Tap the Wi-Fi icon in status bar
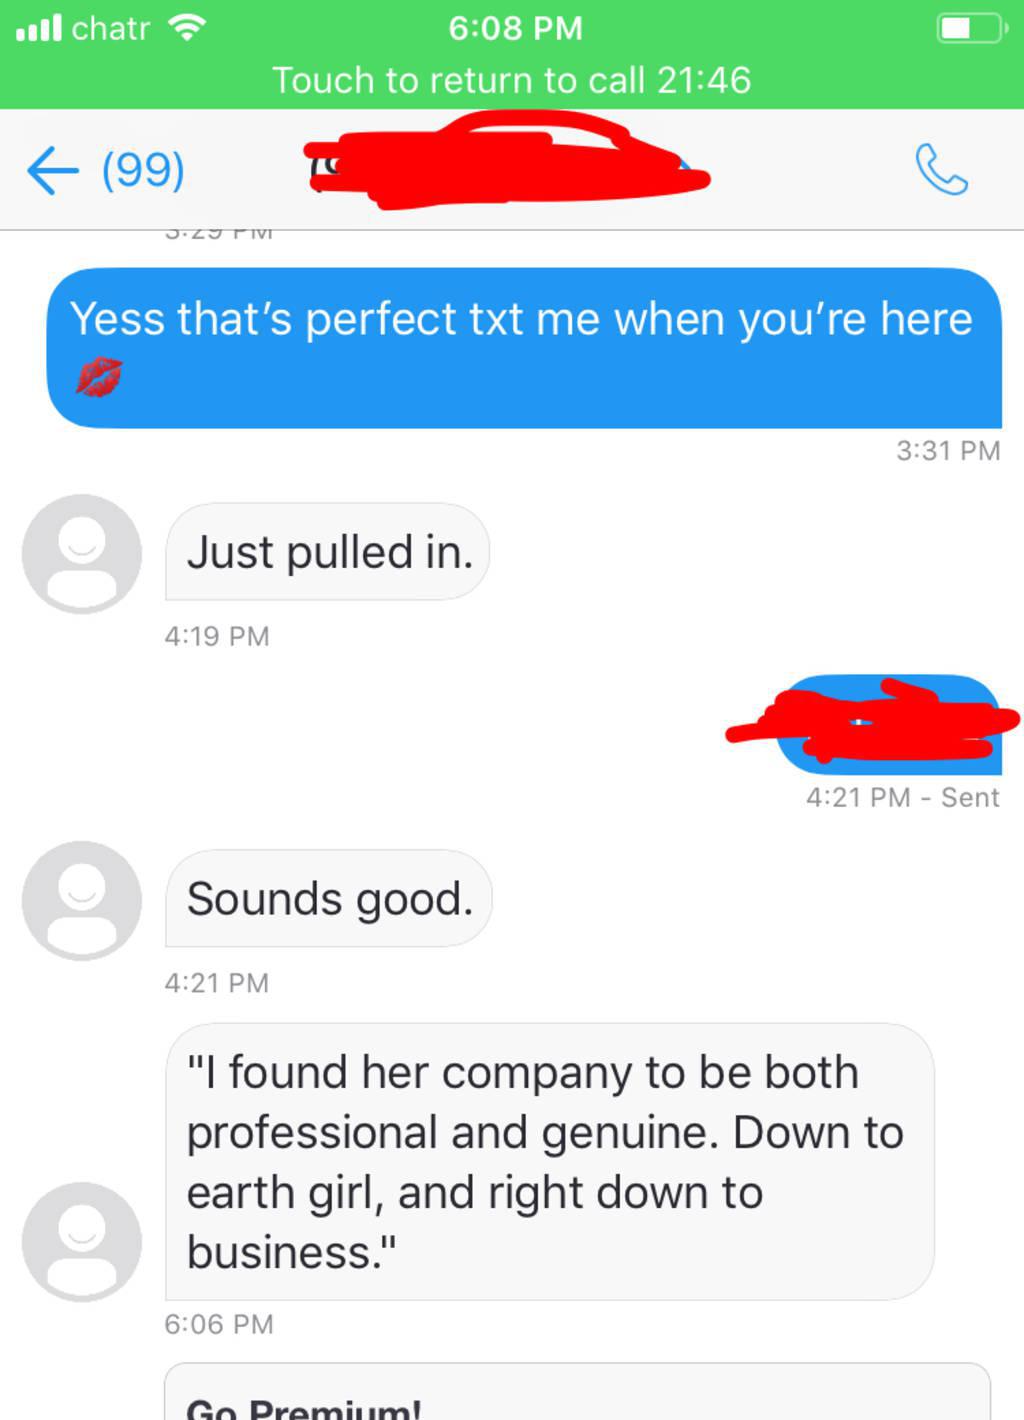The width and height of the screenshot is (1024, 1420). coord(187,27)
